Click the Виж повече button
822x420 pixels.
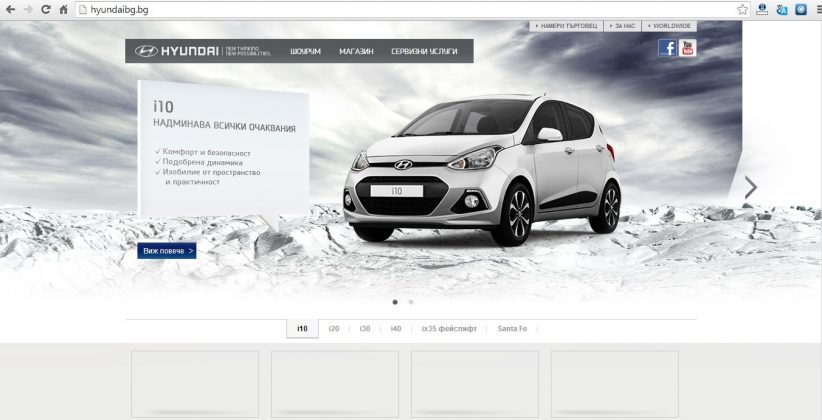click(167, 251)
